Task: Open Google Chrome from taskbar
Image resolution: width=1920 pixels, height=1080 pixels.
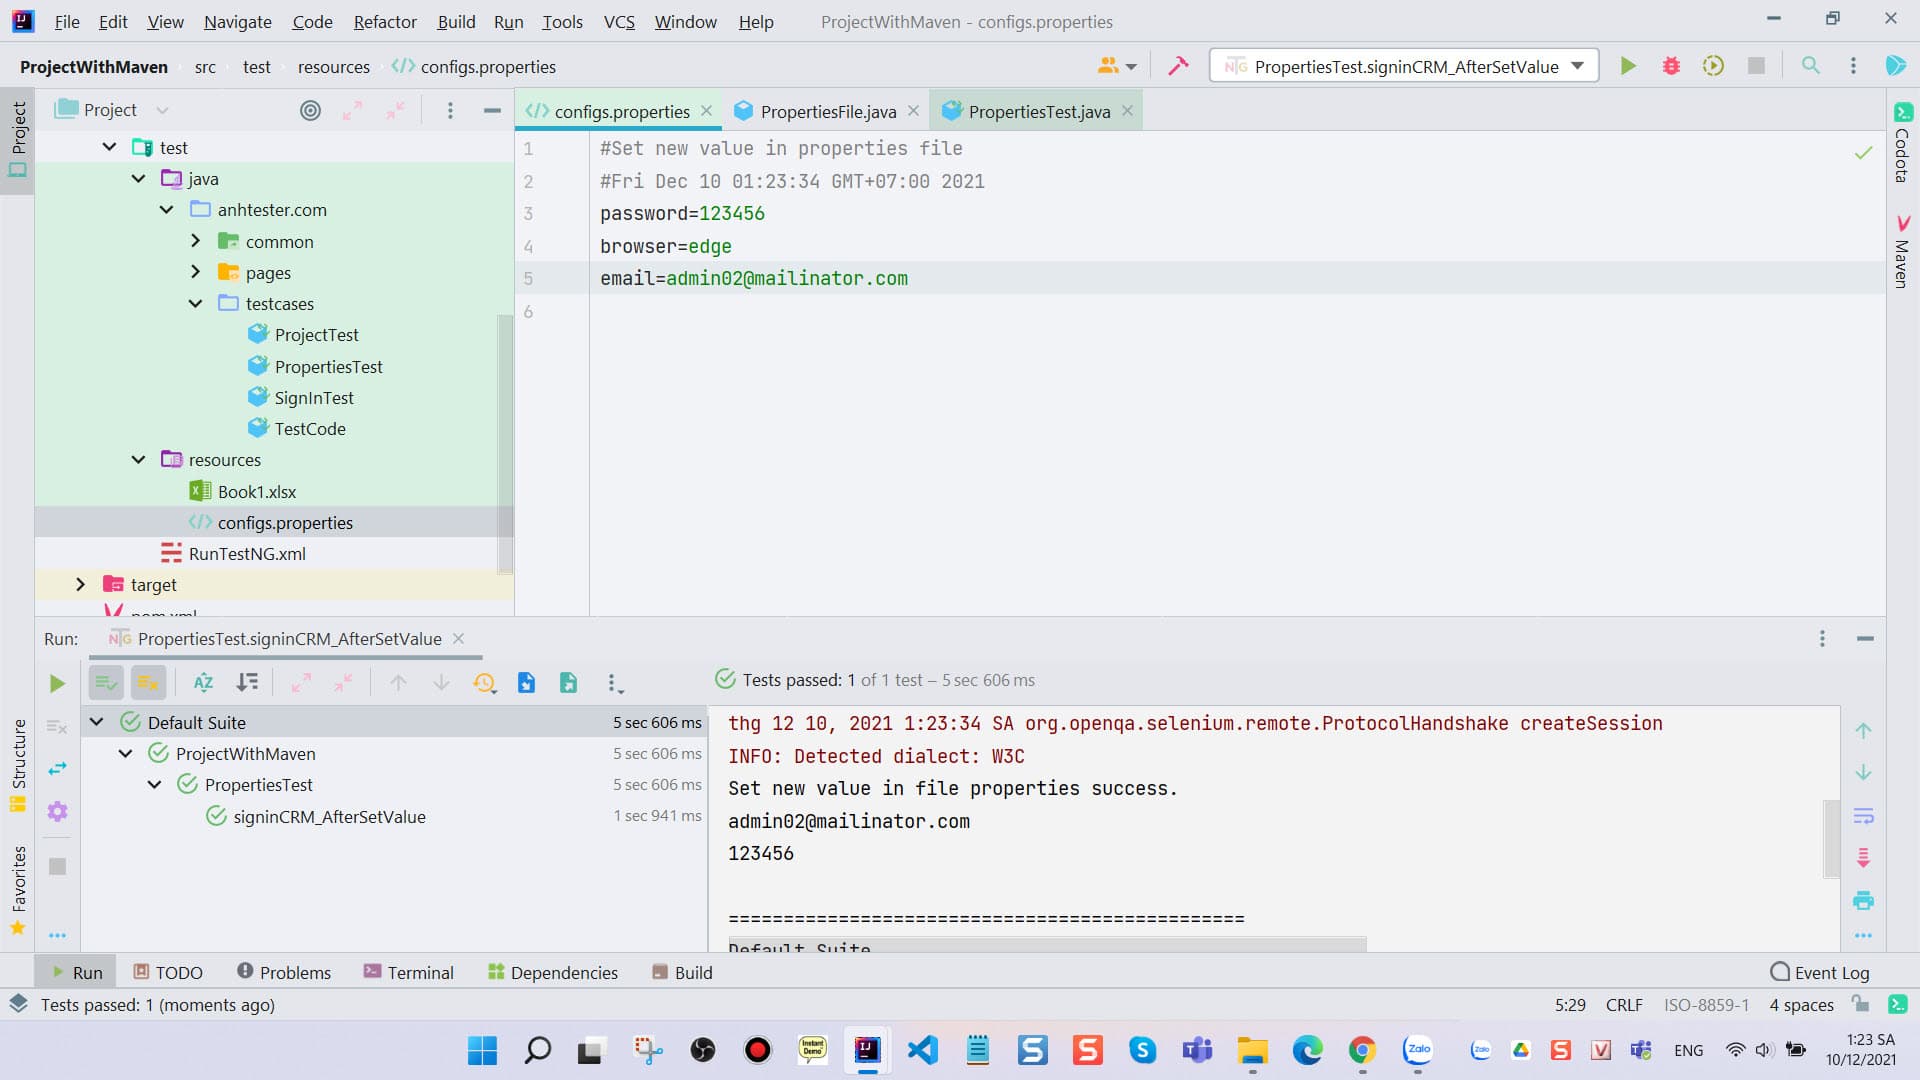Action: click(x=1362, y=1050)
